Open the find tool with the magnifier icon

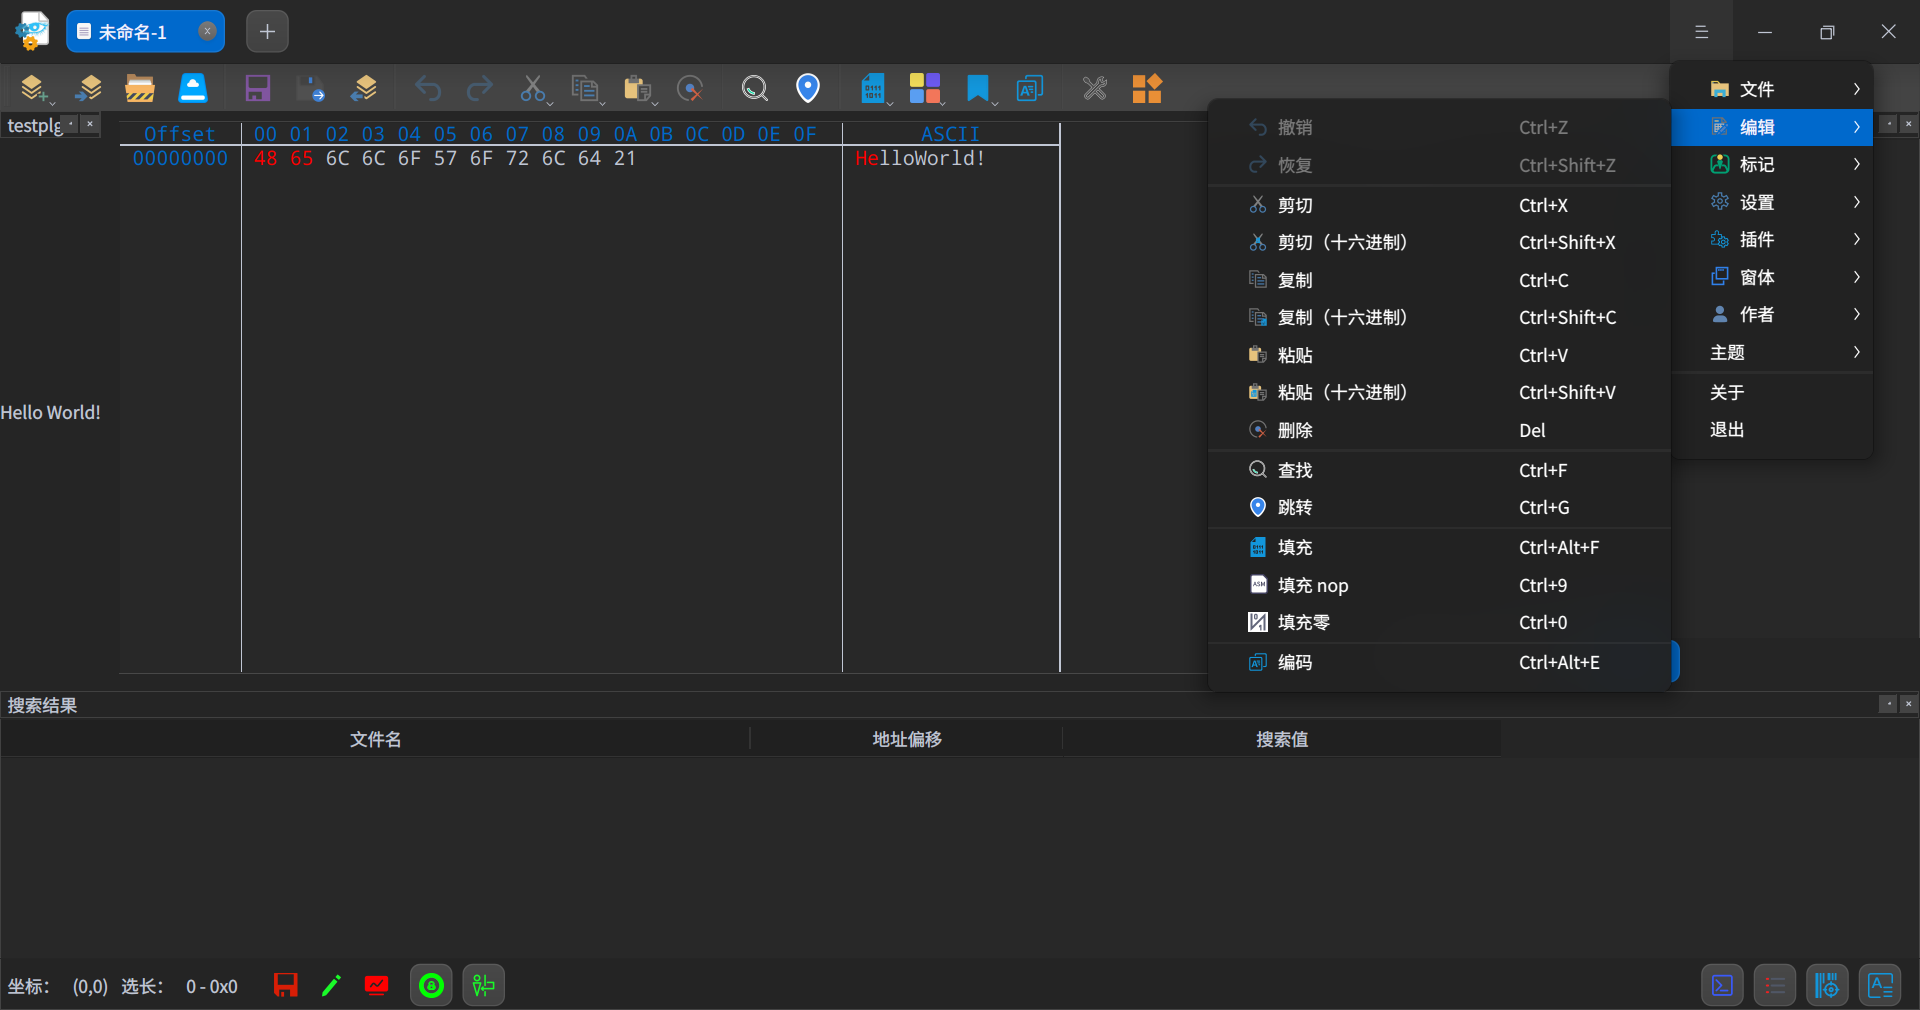tap(754, 88)
